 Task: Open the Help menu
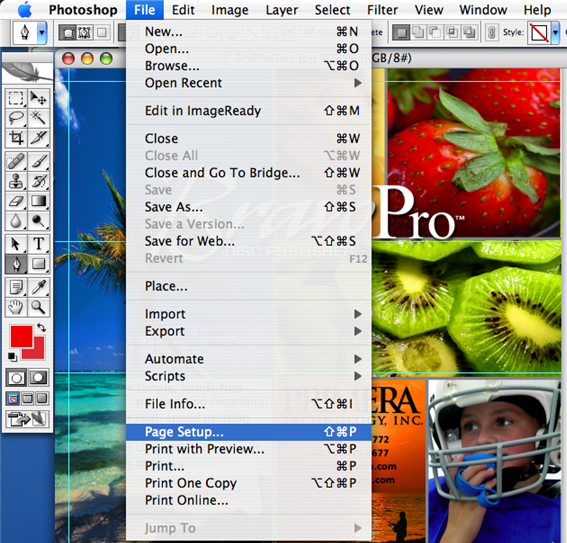537,10
